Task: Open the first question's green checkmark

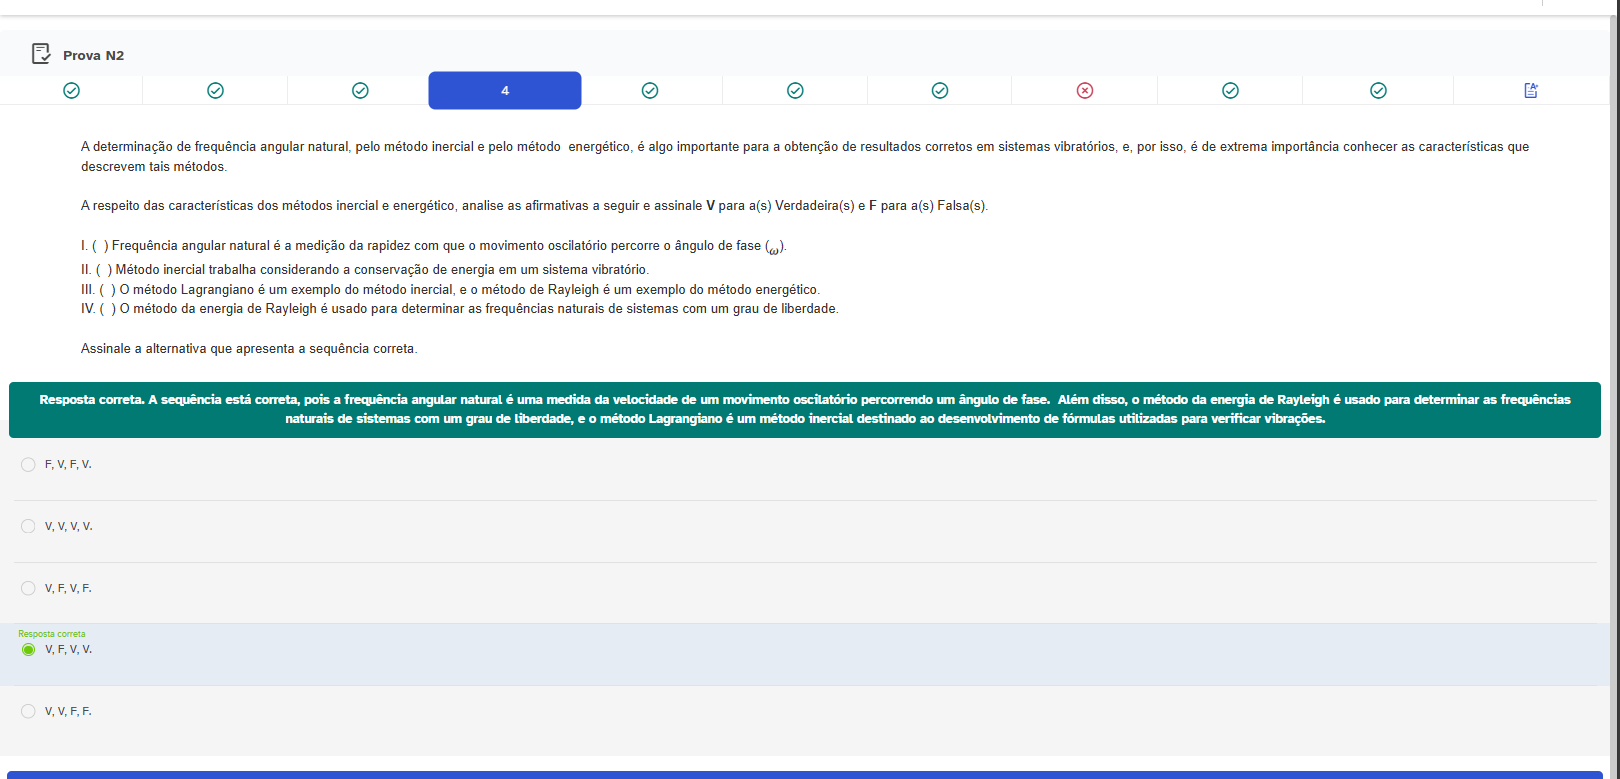Action: click(71, 91)
